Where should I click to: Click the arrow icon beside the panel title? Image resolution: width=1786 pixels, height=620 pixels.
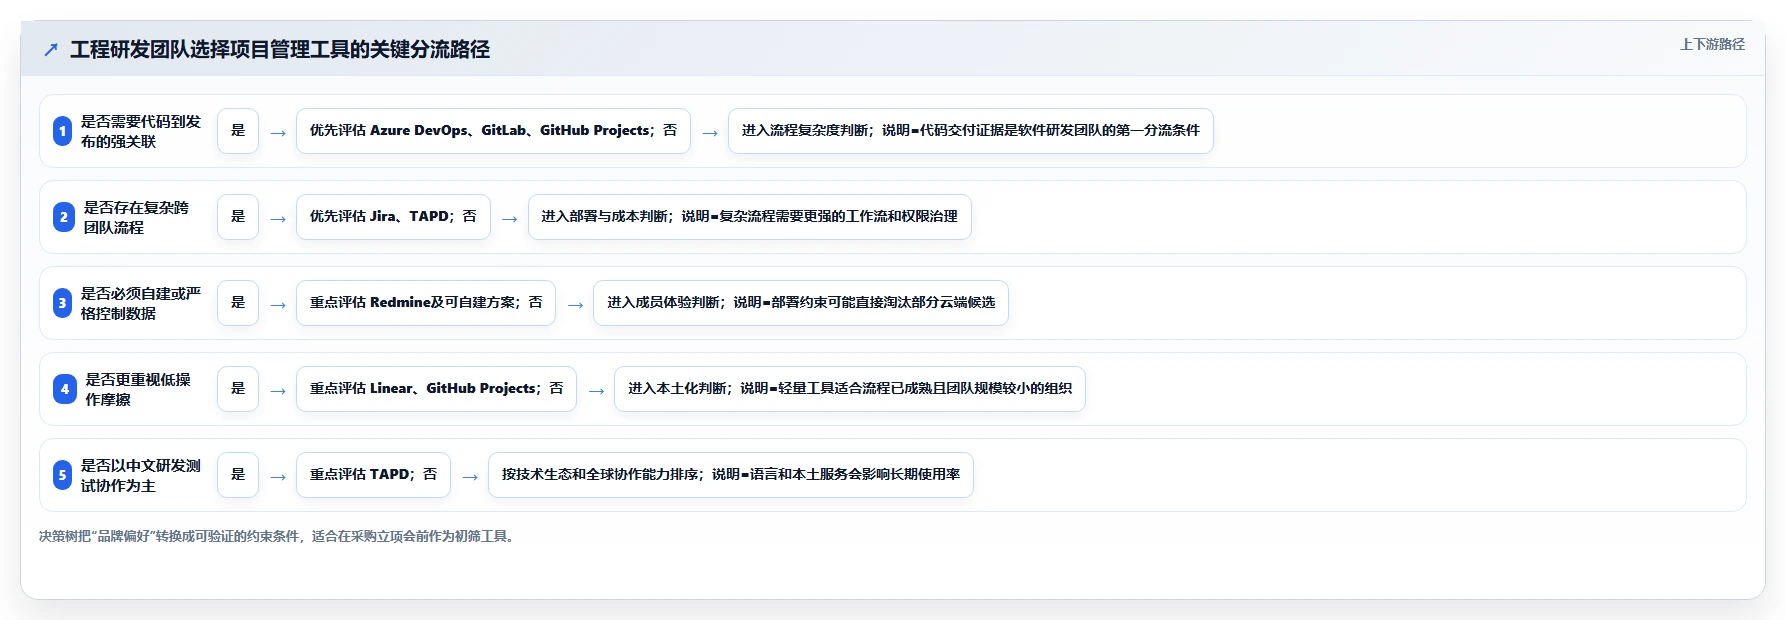(x=51, y=49)
